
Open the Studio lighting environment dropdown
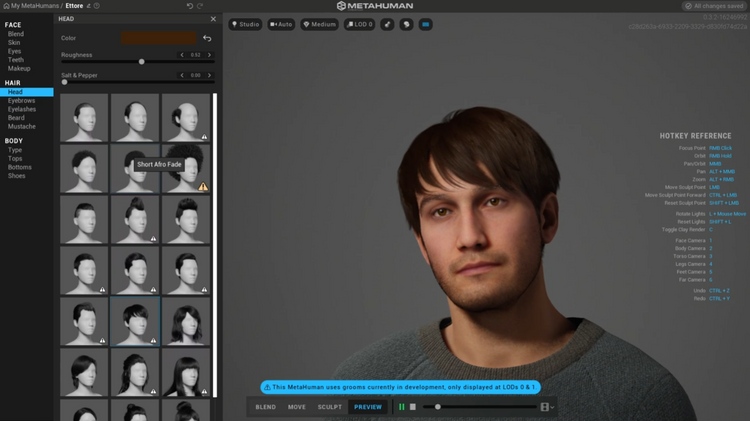pyautogui.click(x=245, y=24)
